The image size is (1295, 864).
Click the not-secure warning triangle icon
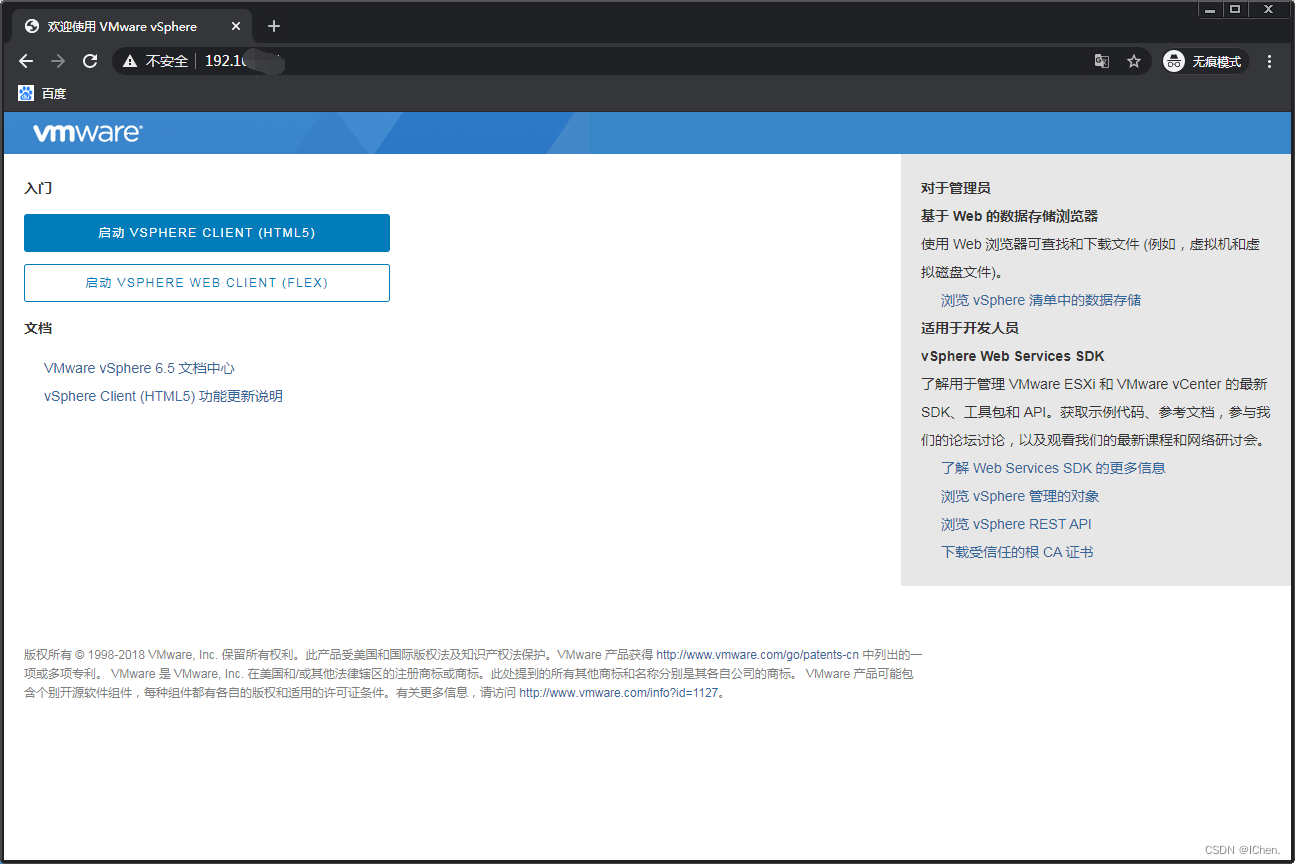130,61
